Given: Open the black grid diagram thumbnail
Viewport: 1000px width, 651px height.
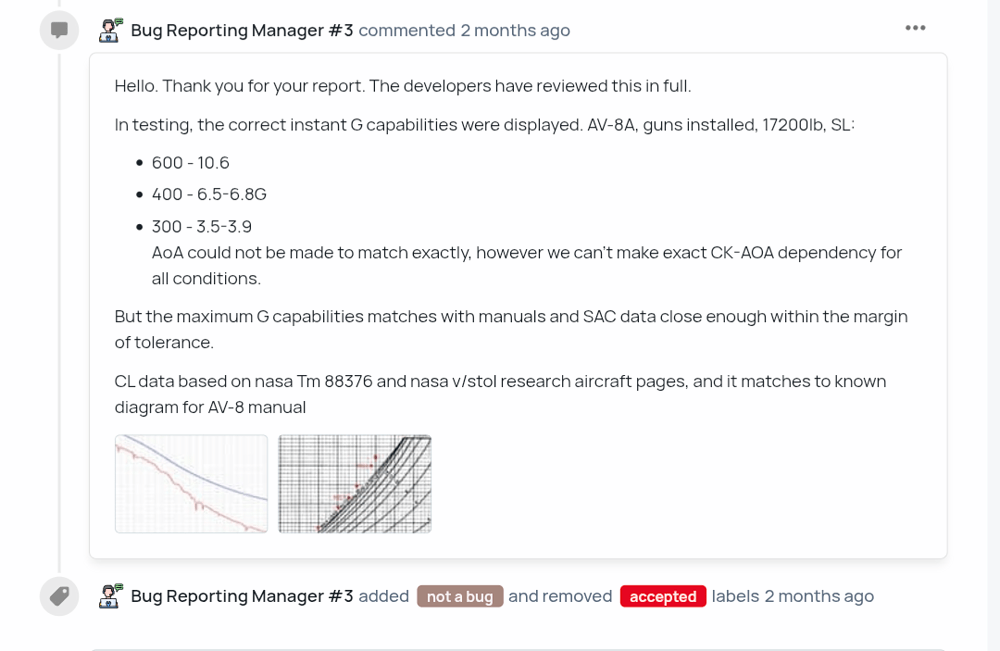Looking at the screenshot, I should tap(355, 484).
